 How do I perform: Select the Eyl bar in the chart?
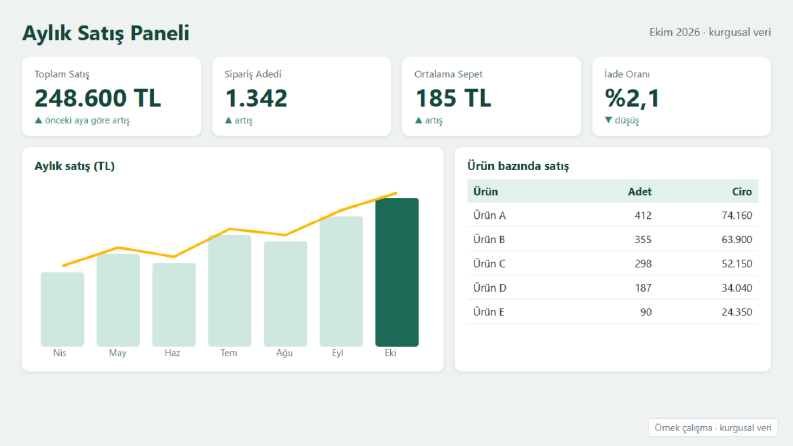[341, 281]
